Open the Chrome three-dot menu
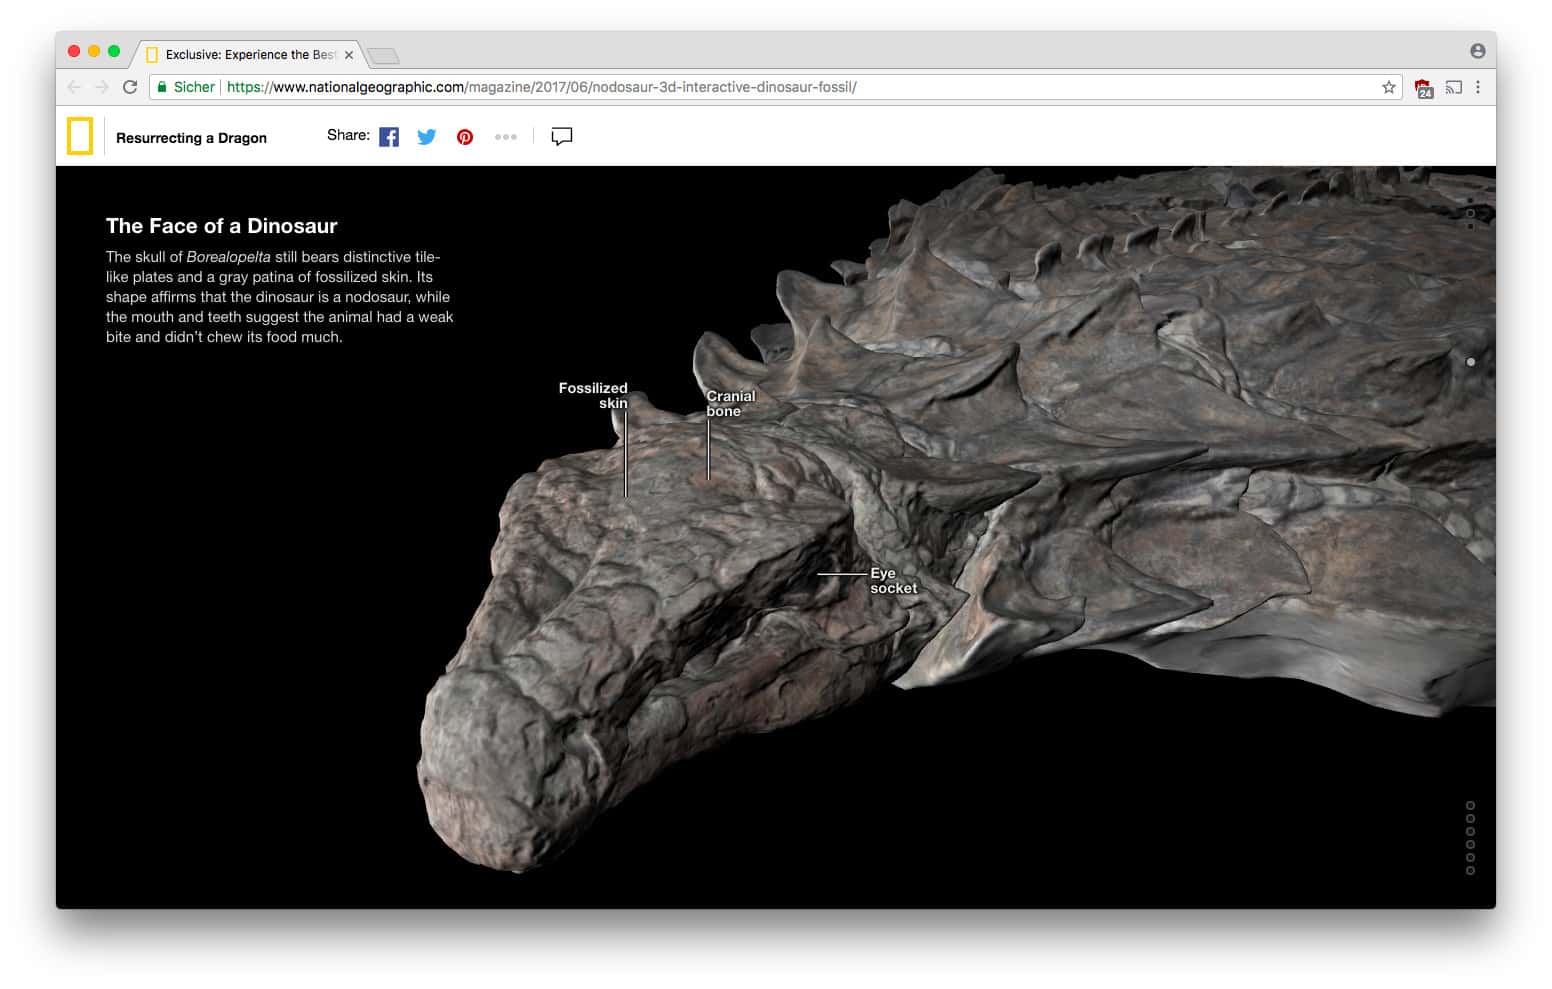The width and height of the screenshot is (1552, 989). [1478, 87]
